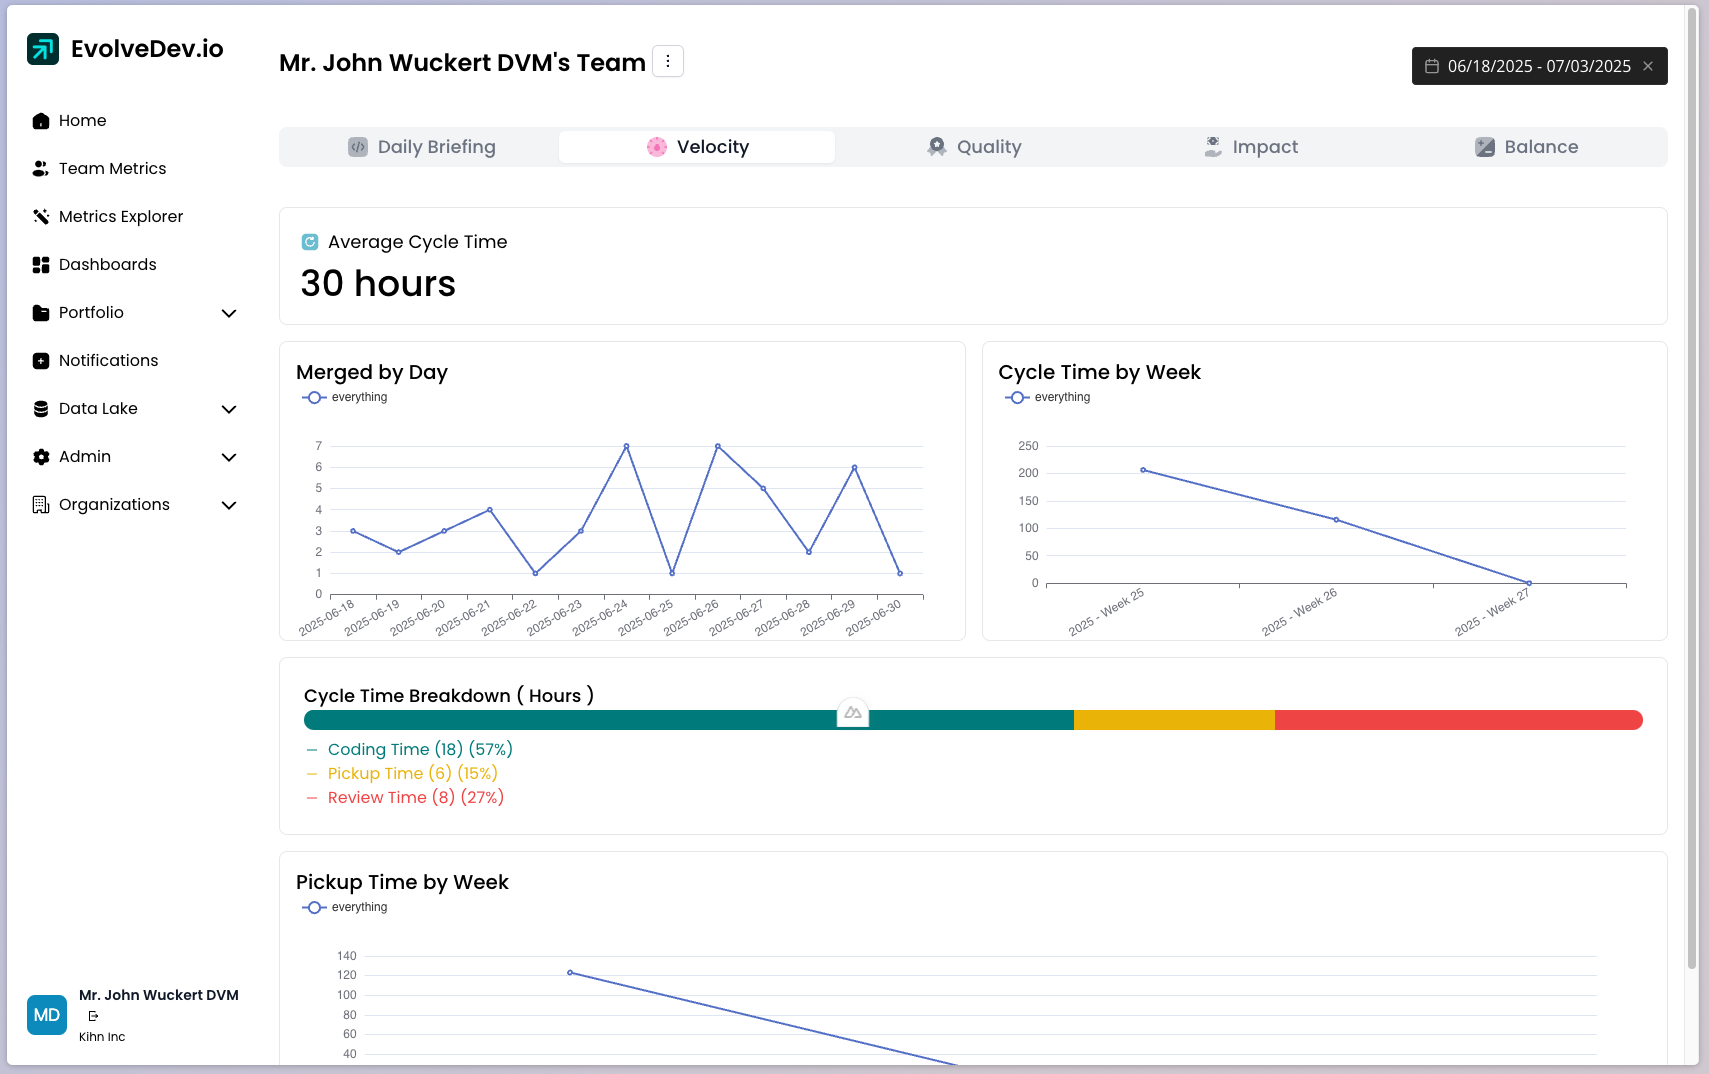Viewport: 1709px width, 1074px height.
Task: Open the team options kebab menu
Action: 668,61
